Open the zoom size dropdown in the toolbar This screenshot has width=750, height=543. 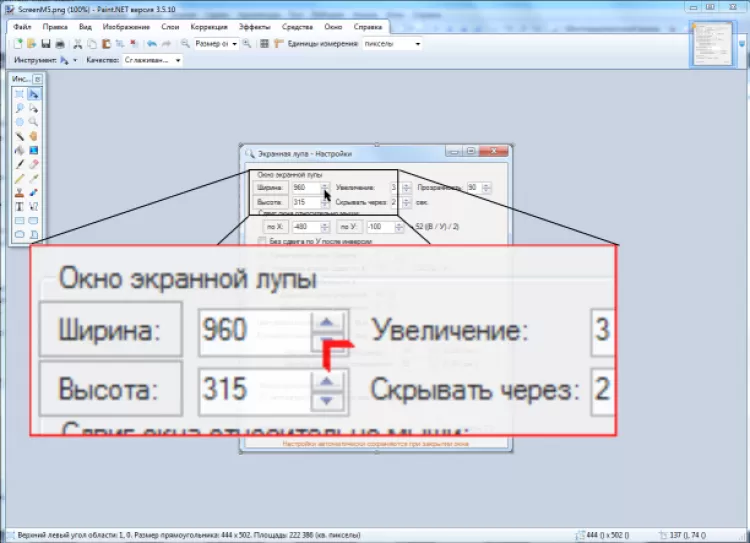(x=216, y=44)
